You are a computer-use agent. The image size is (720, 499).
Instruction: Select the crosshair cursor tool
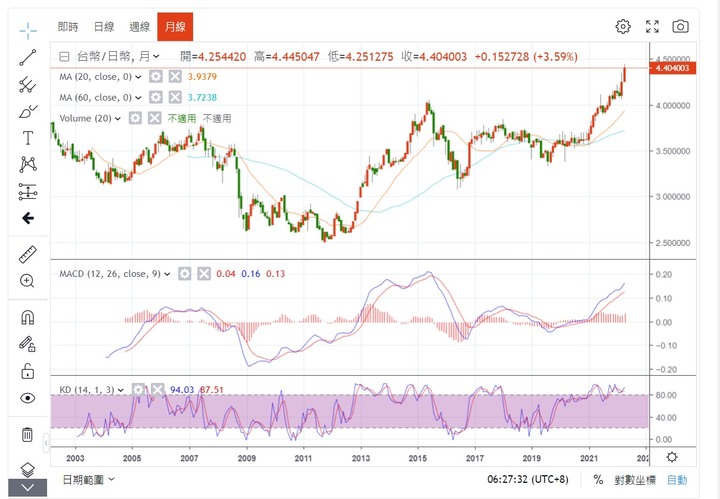[x=28, y=30]
